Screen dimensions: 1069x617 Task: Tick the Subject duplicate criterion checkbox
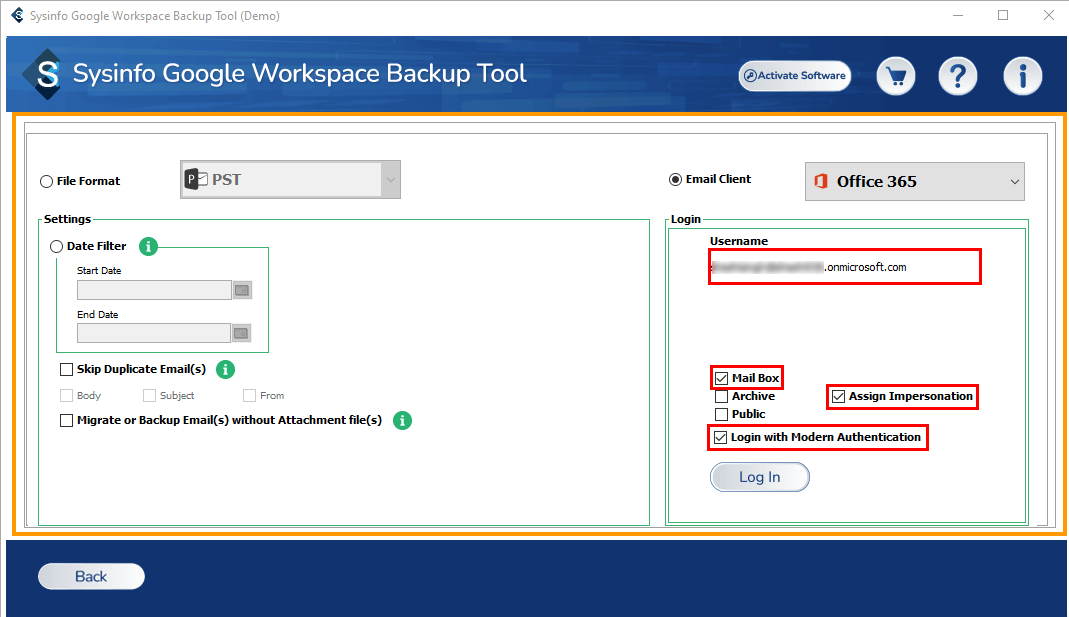click(149, 395)
